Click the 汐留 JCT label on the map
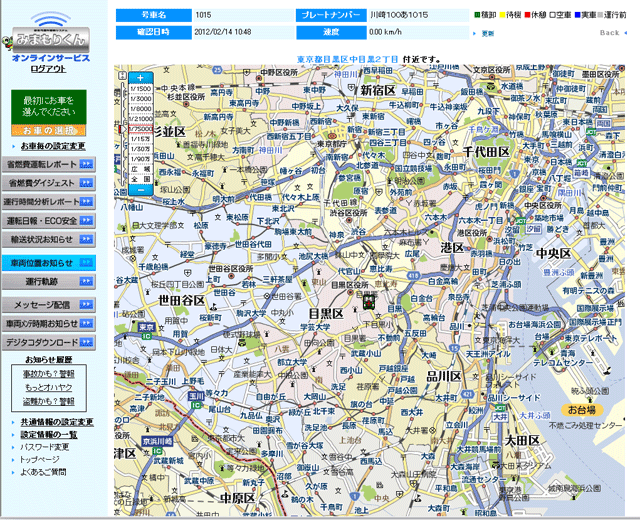The height and width of the screenshot is (520, 640). pos(533,229)
